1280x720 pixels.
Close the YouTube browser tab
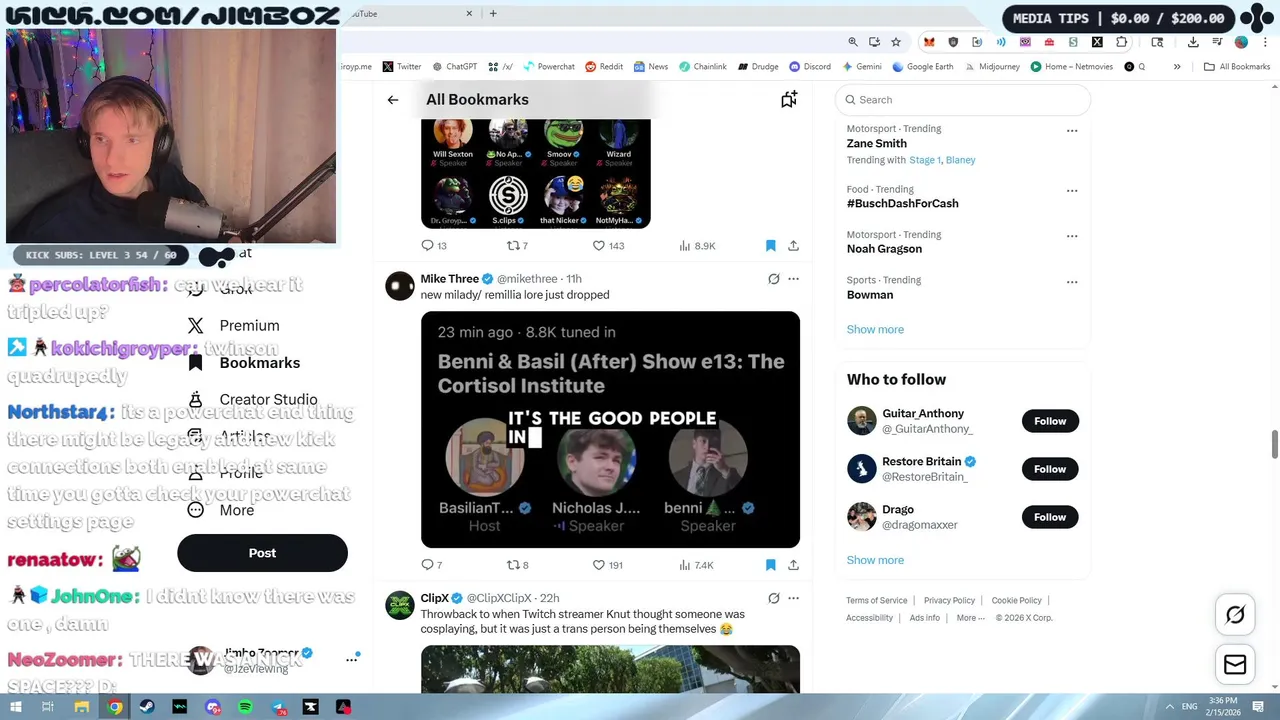pyautogui.click(x=470, y=14)
